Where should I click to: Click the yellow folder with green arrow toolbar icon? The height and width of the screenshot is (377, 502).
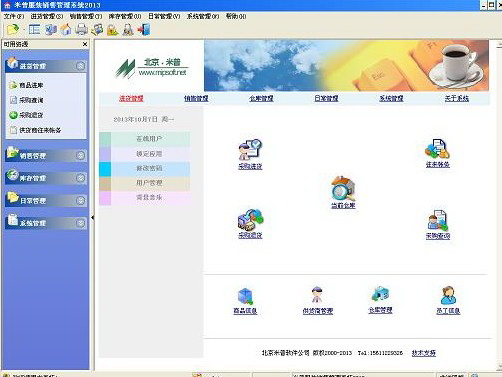pyautogui.click(x=13, y=30)
